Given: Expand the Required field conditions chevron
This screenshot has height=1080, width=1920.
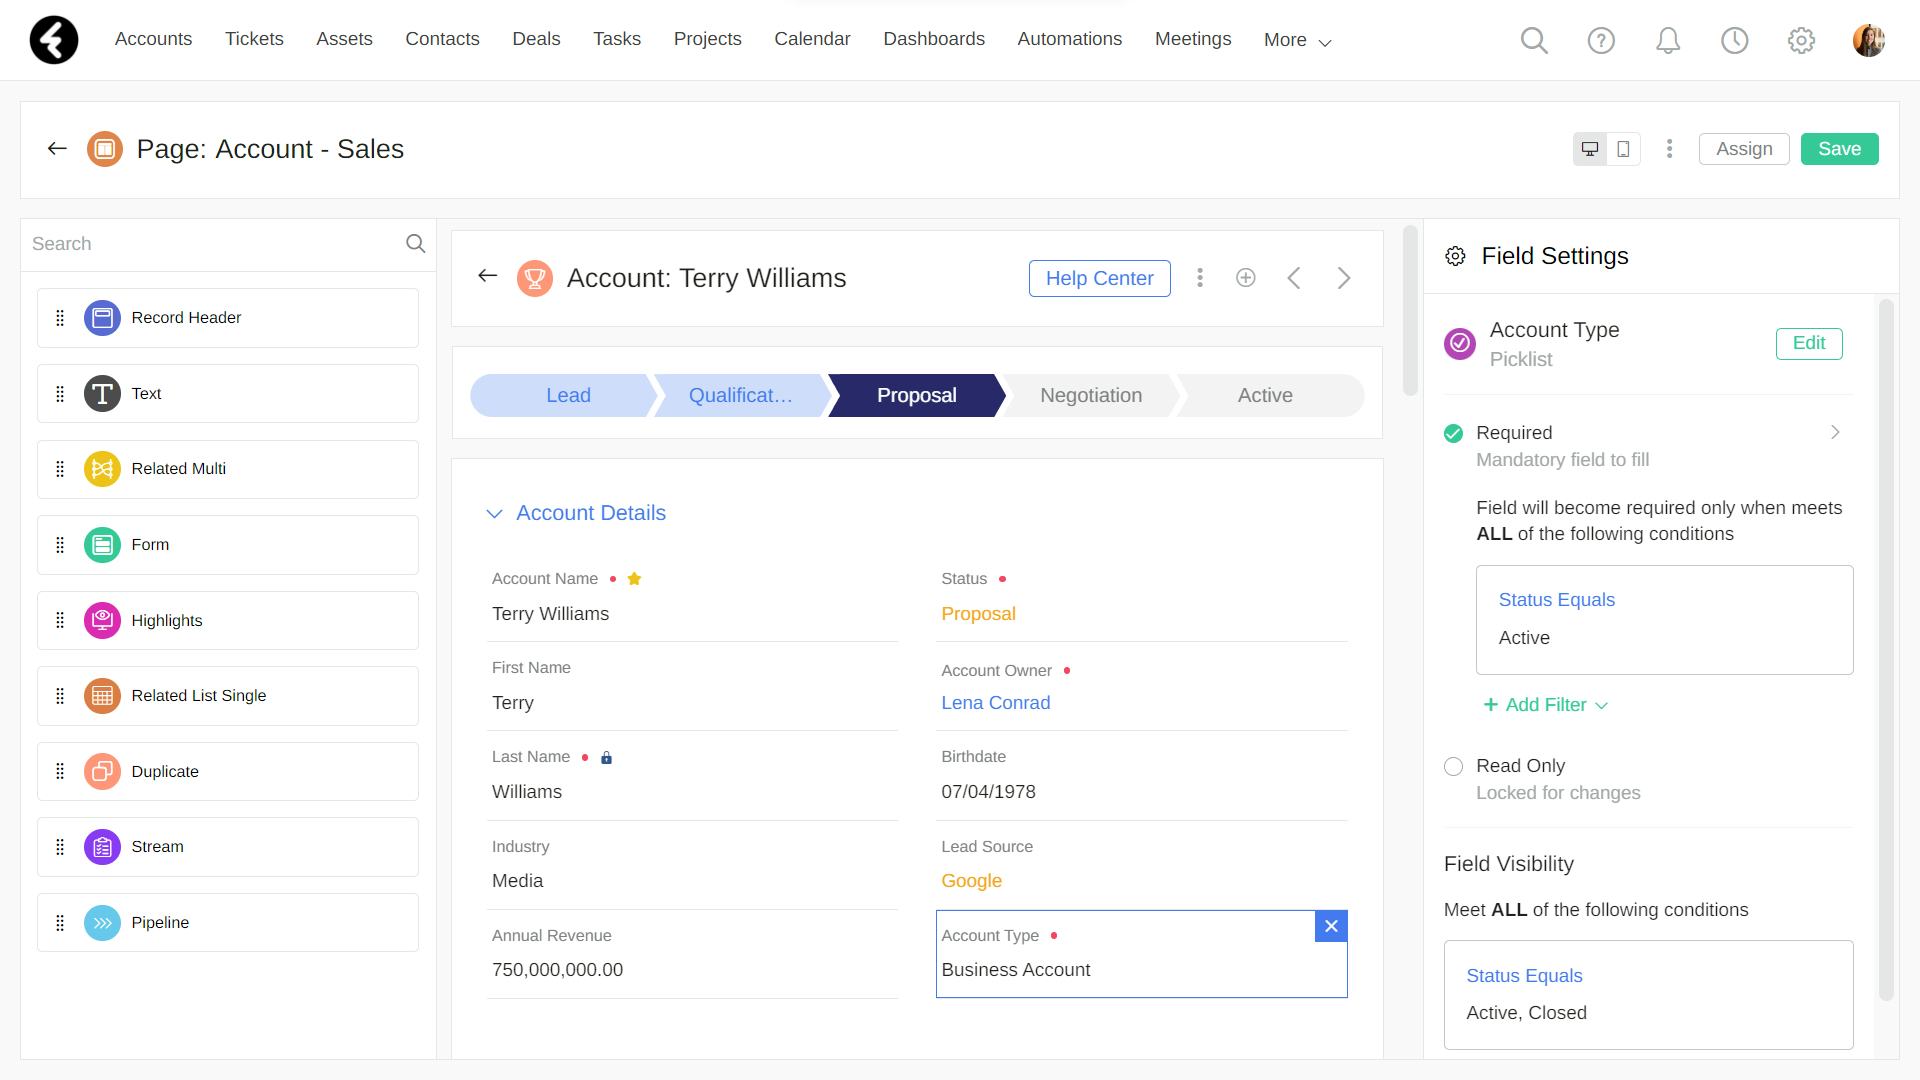Looking at the screenshot, I should (x=1834, y=431).
